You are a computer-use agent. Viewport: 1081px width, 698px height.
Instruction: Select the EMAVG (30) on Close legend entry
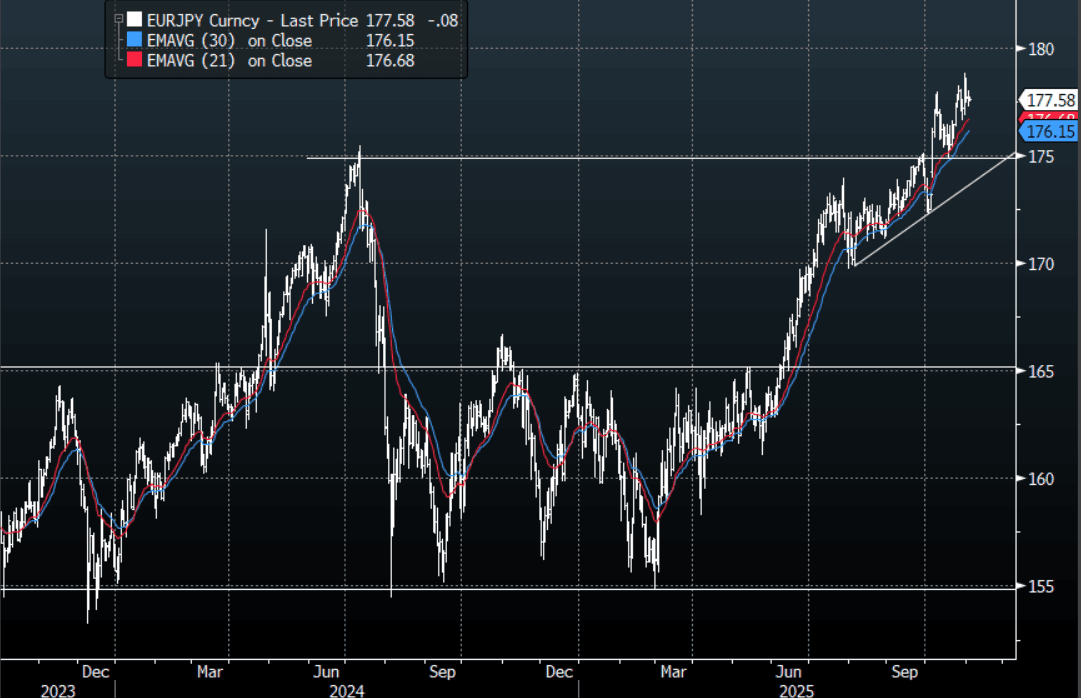(x=229, y=41)
